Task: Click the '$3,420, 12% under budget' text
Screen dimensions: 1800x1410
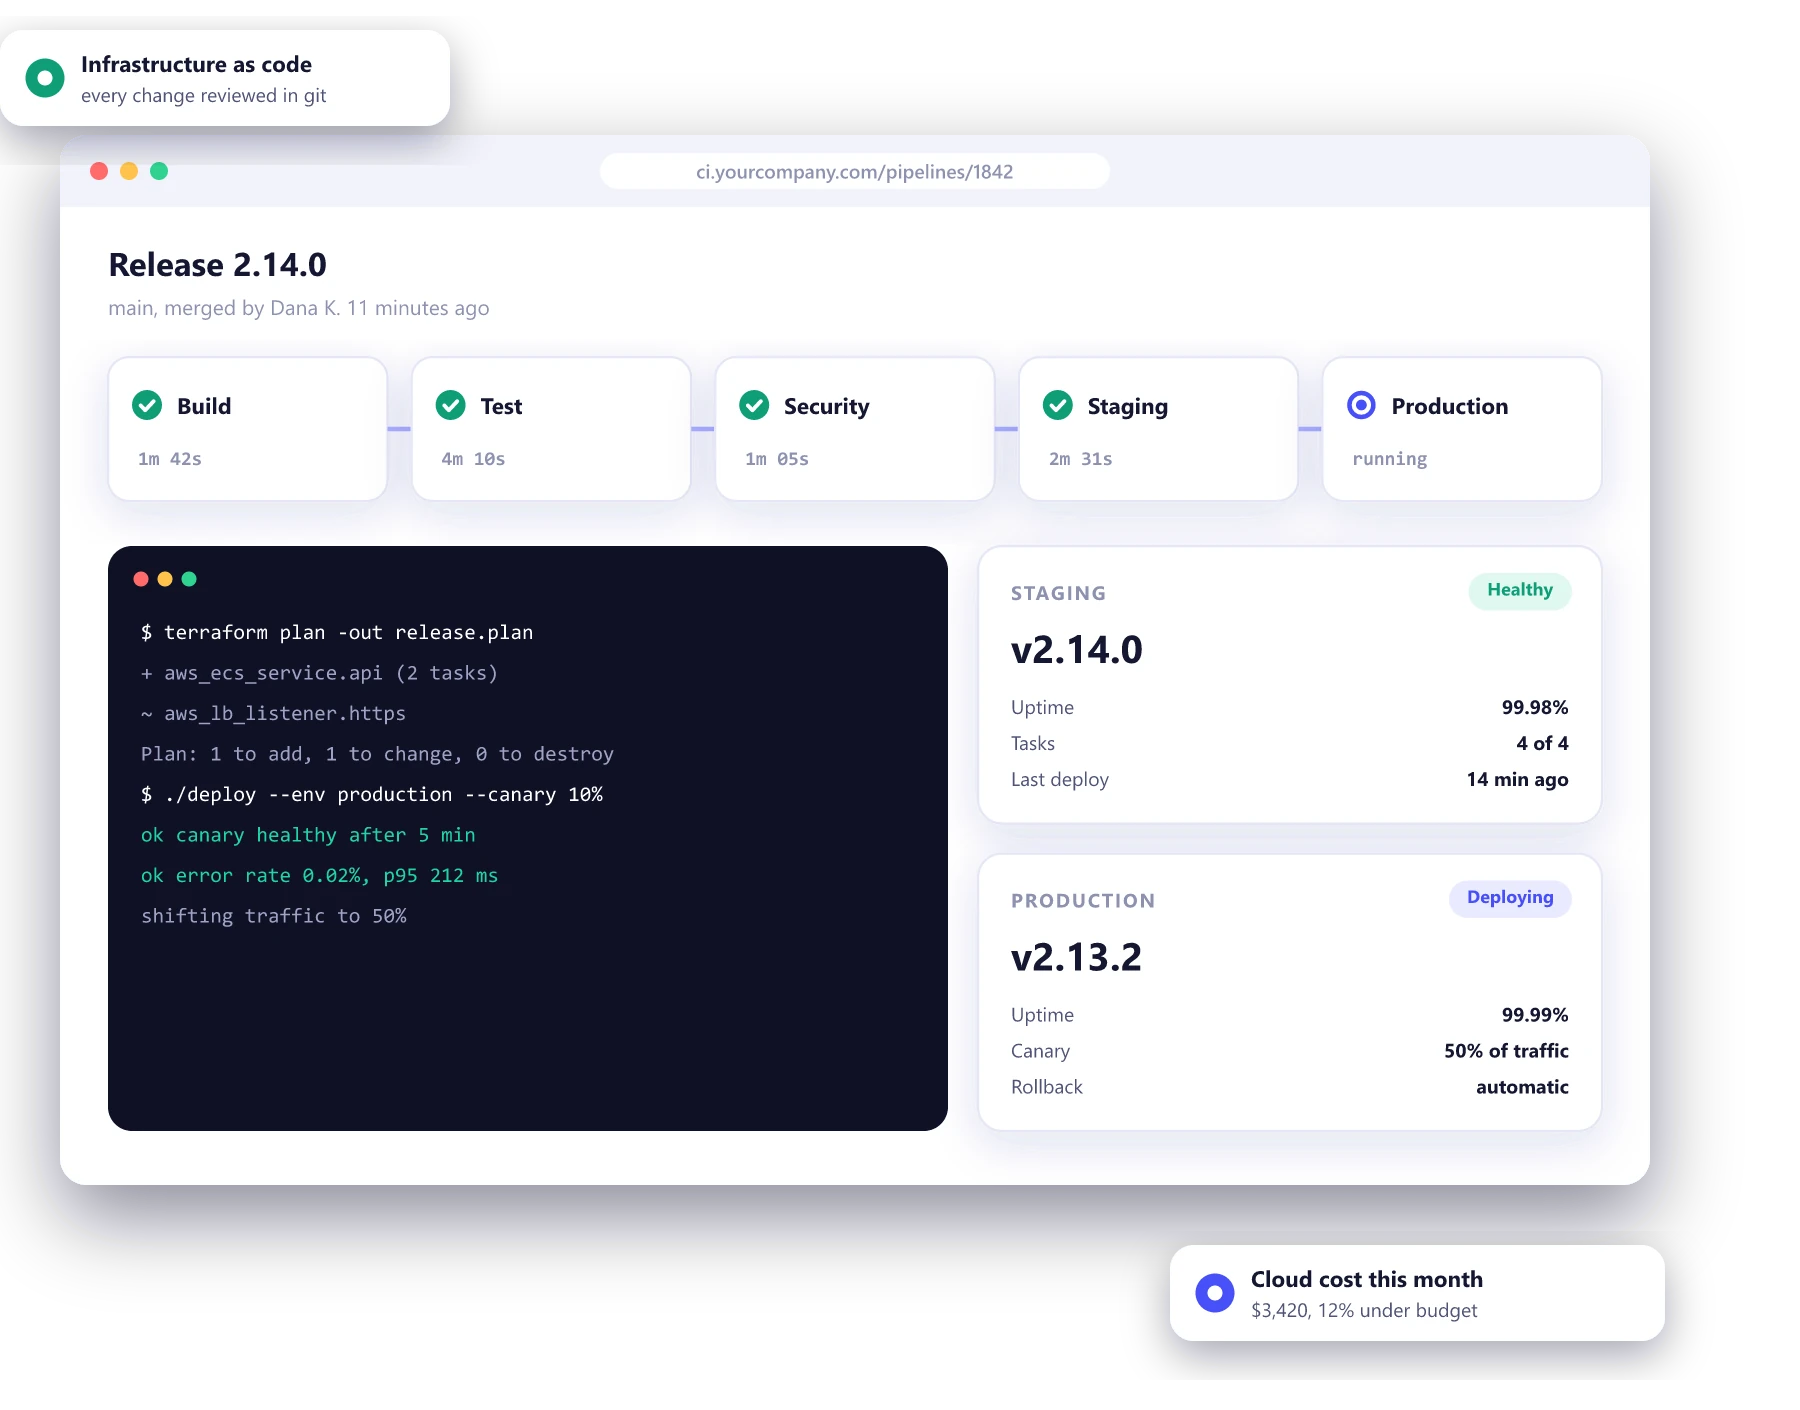Action: [1364, 1310]
